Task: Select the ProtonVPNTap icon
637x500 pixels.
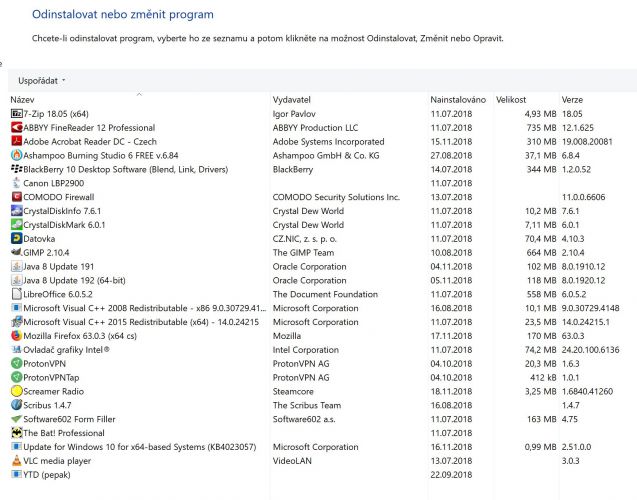Action: tap(16, 377)
